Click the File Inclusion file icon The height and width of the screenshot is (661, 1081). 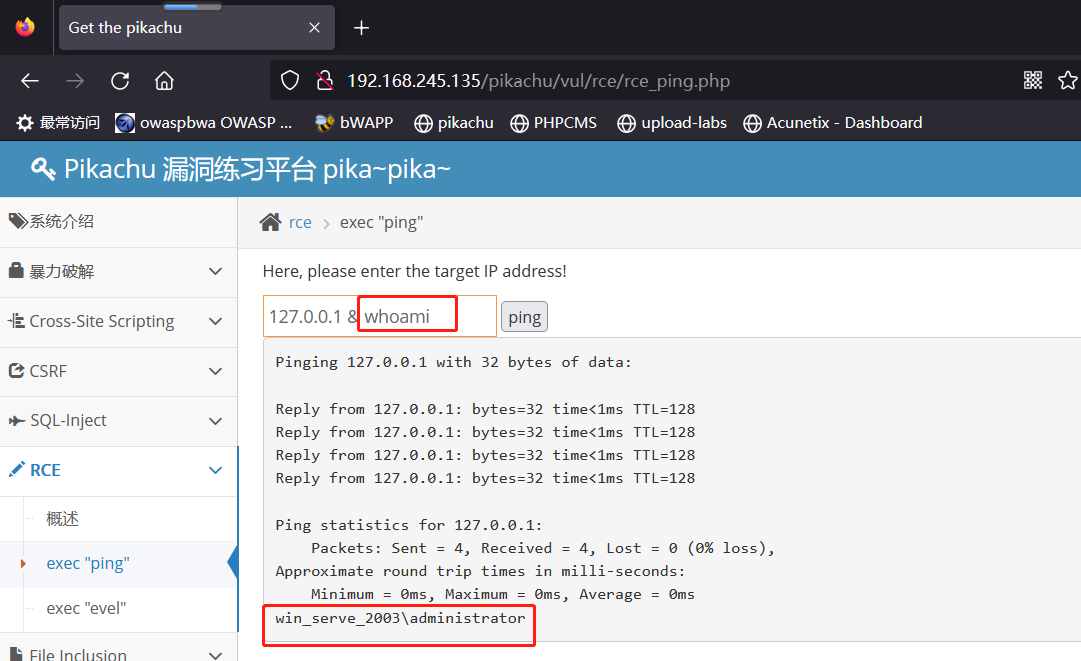16,654
